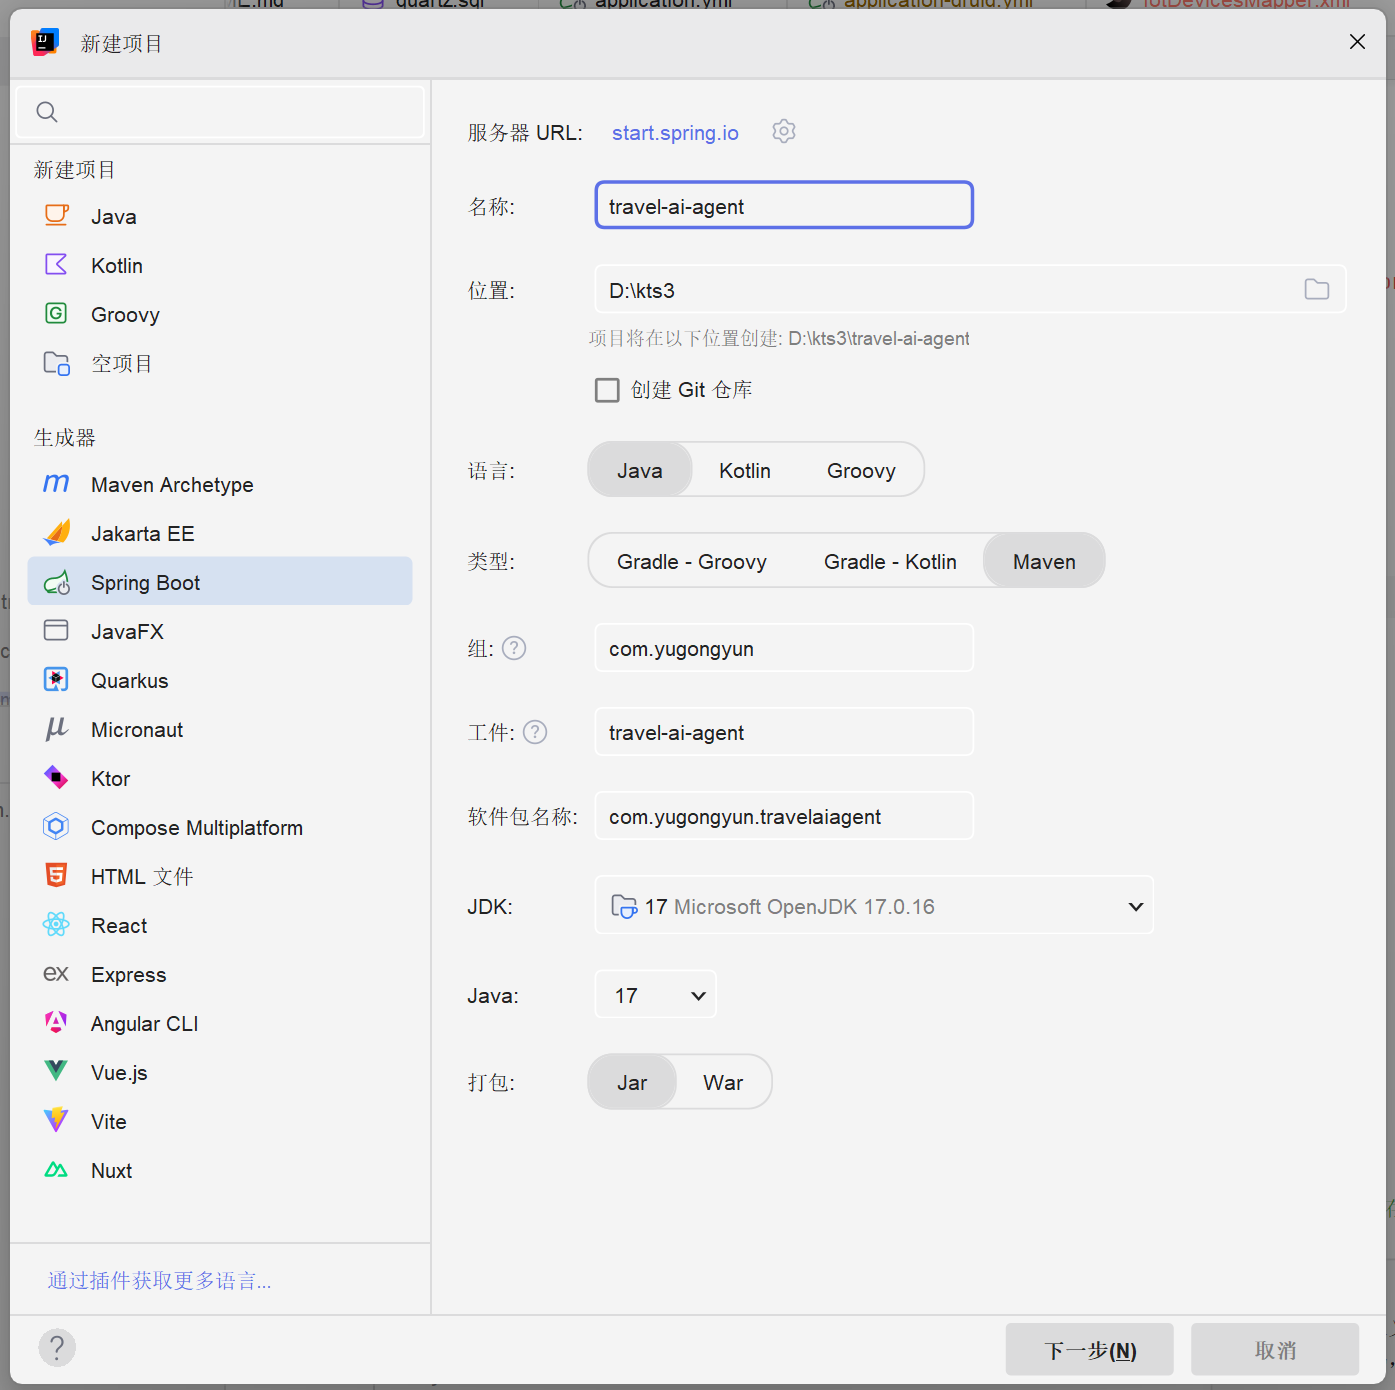Browse for location with folder icon
This screenshot has width=1395, height=1390.
click(x=1317, y=290)
